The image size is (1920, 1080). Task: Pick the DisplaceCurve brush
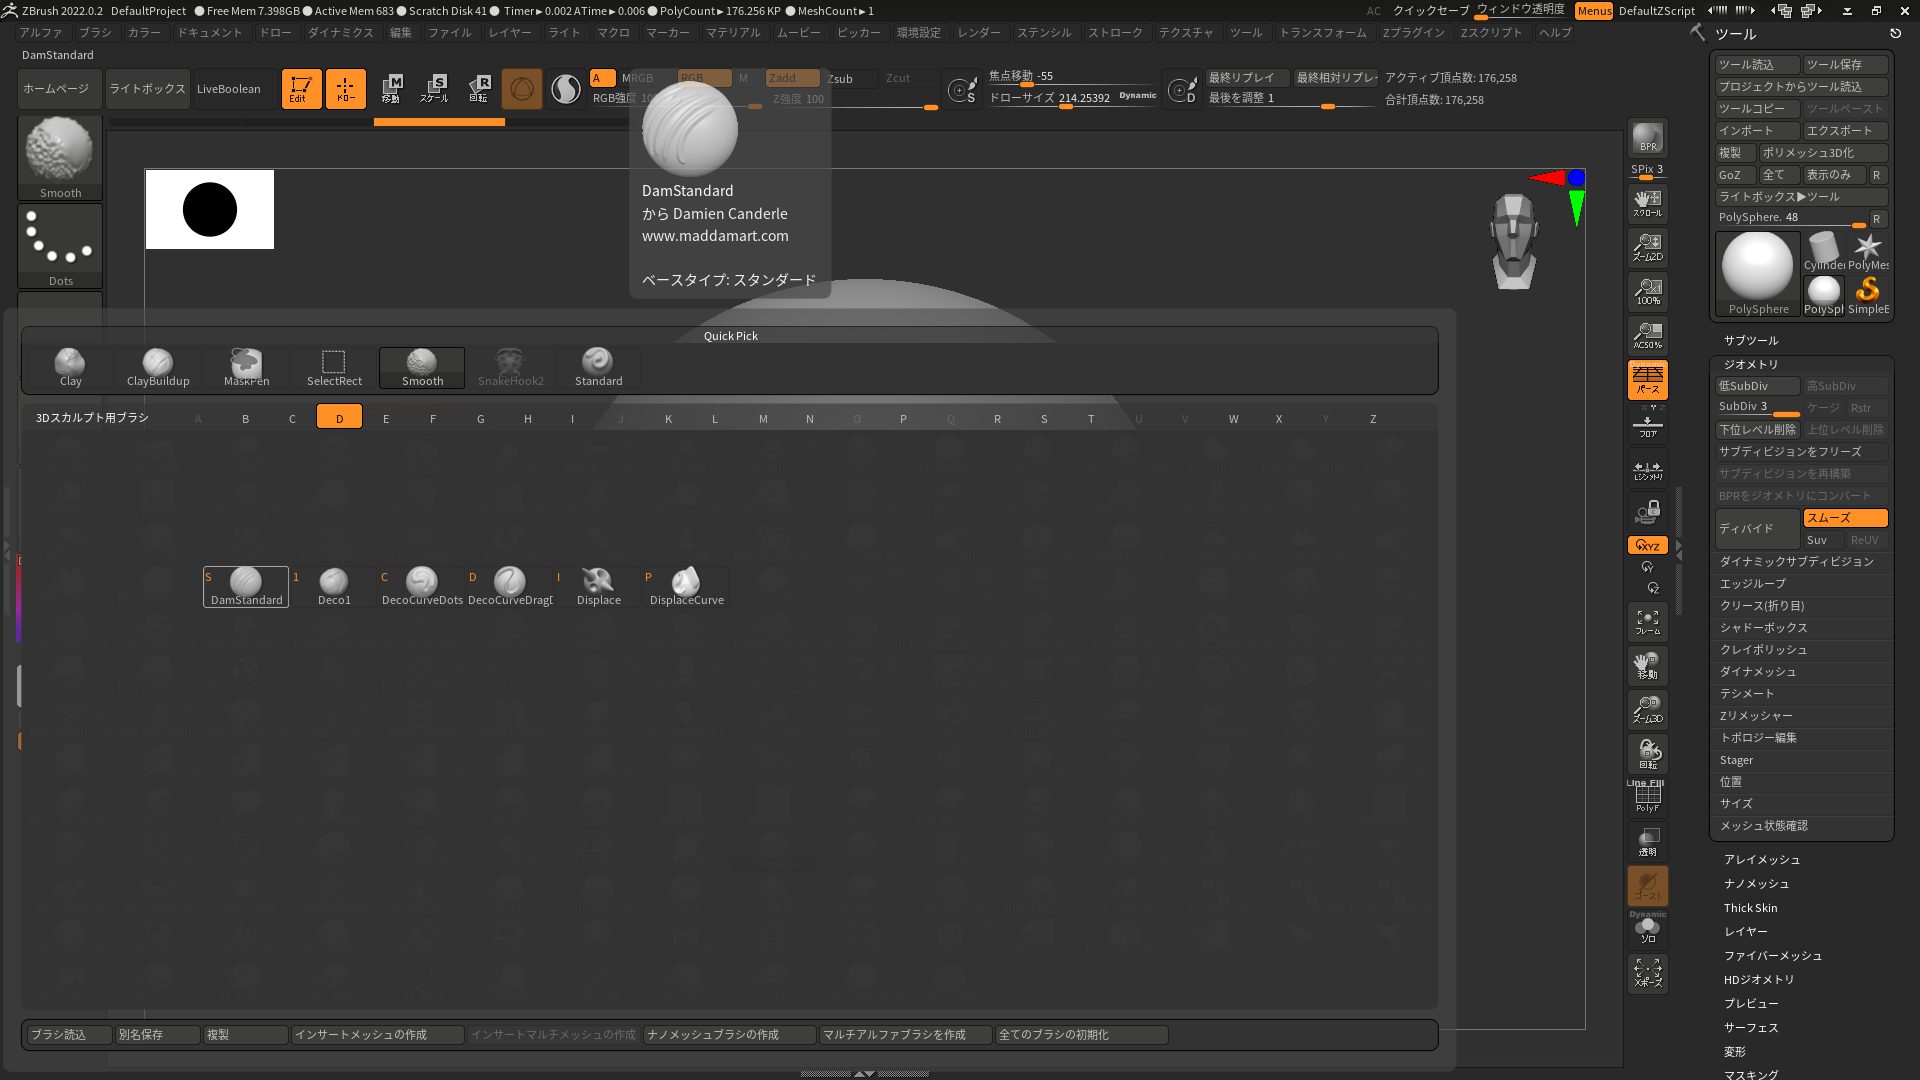[x=686, y=587]
